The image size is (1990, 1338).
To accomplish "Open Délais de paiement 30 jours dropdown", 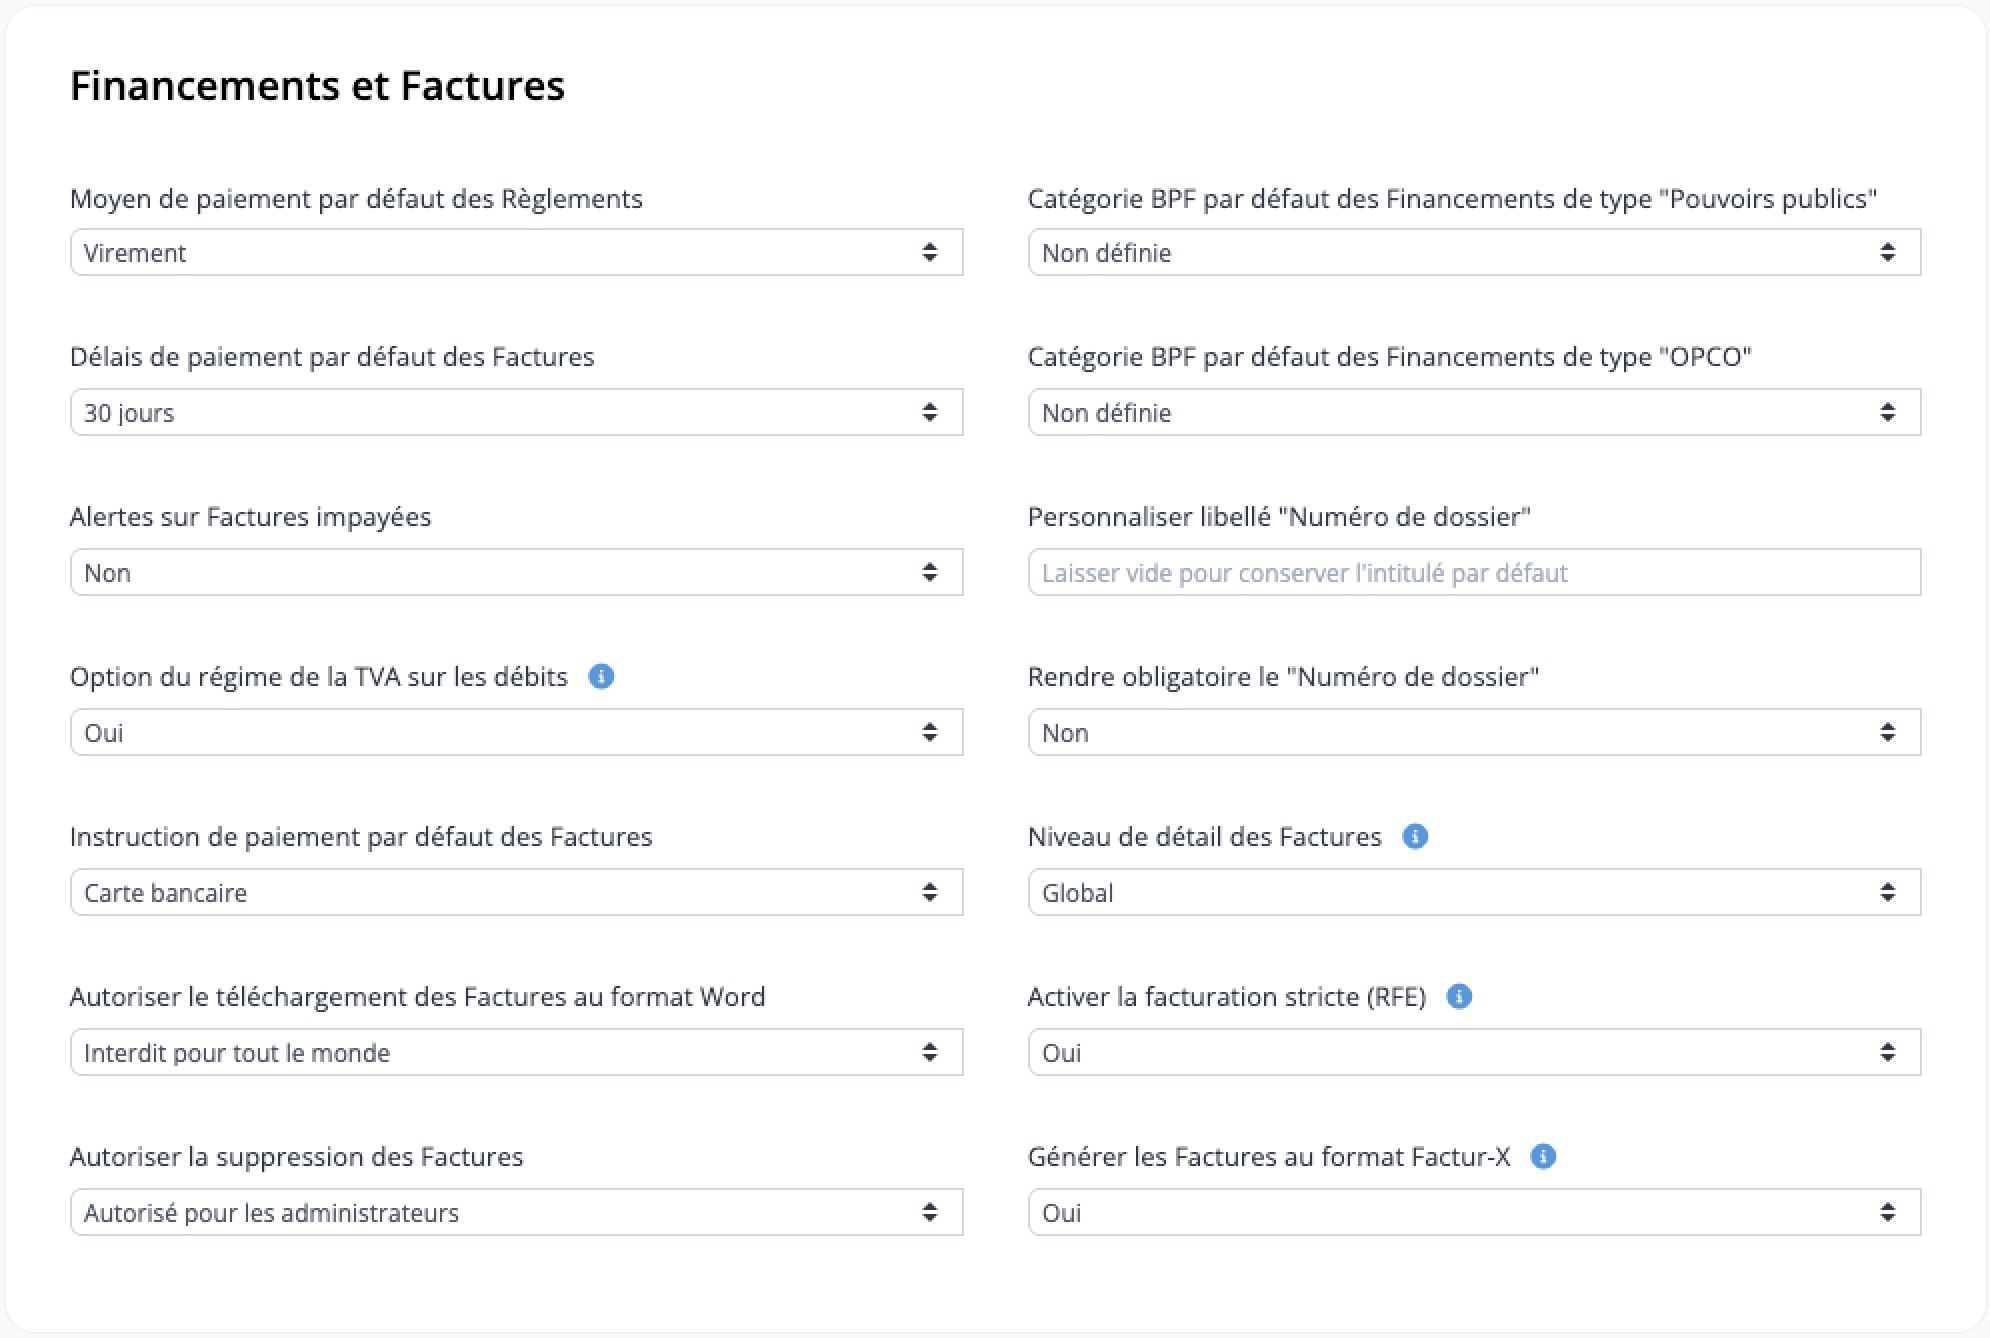I will (516, 412).
